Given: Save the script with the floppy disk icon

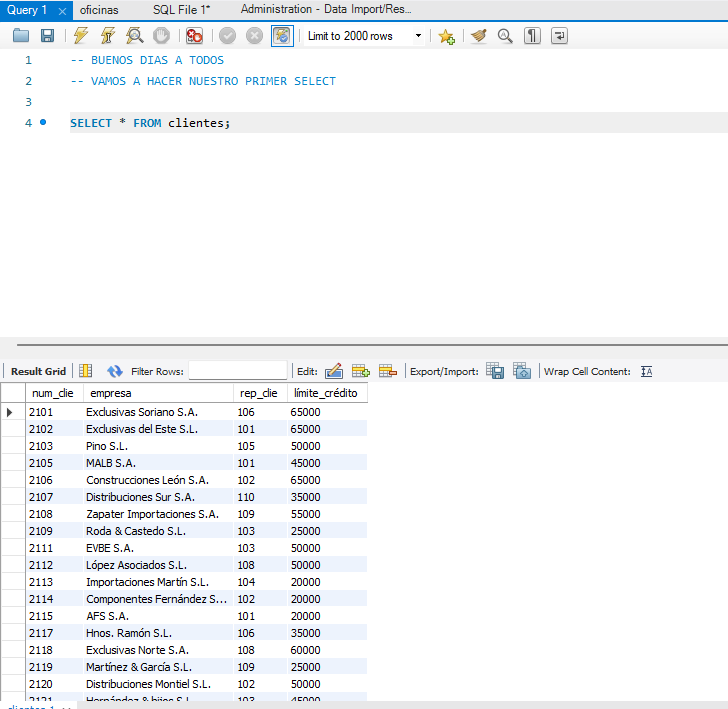Looking at the screenshot, I should coord(47,36).
